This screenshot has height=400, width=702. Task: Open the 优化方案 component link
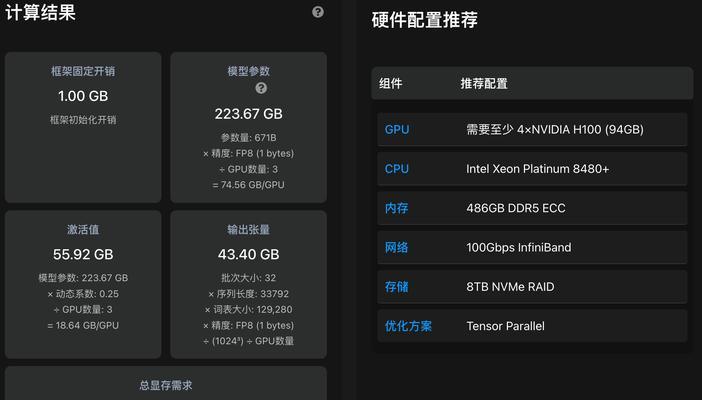pos(408,326)
